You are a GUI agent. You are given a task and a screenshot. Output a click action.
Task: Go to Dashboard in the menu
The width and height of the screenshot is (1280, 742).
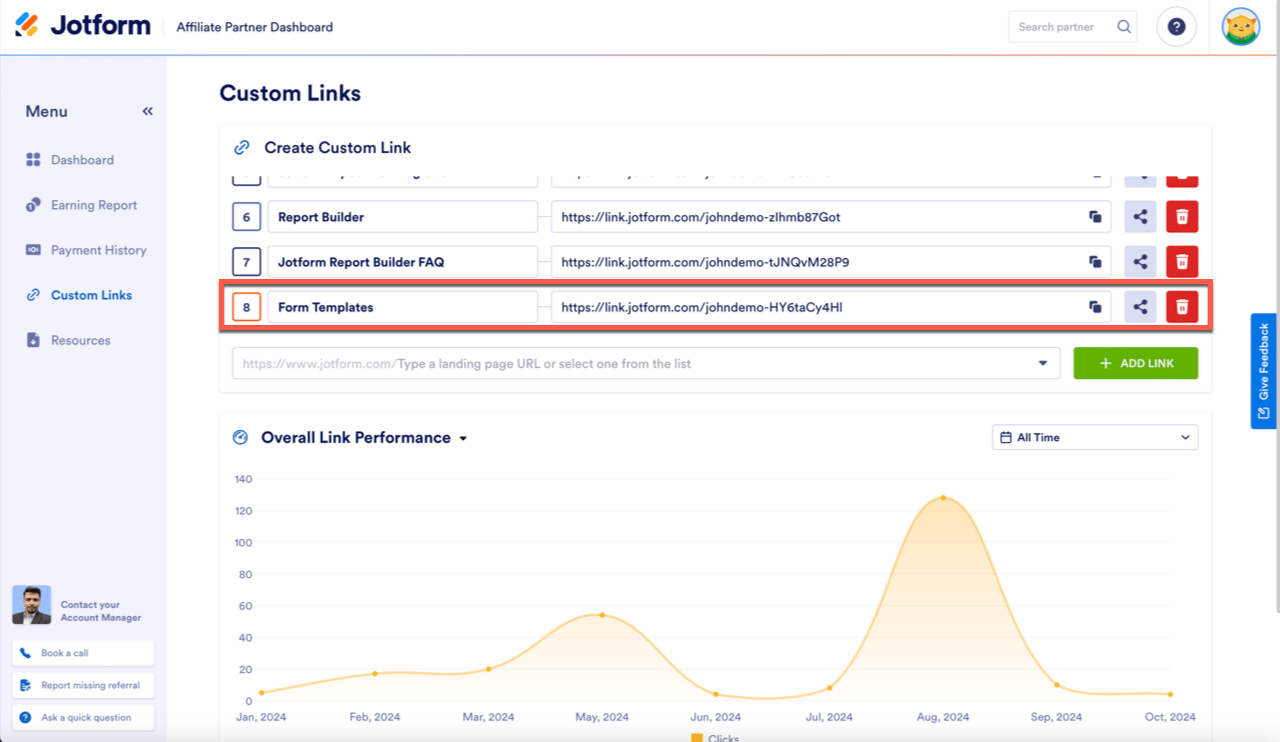click(82, 160)
